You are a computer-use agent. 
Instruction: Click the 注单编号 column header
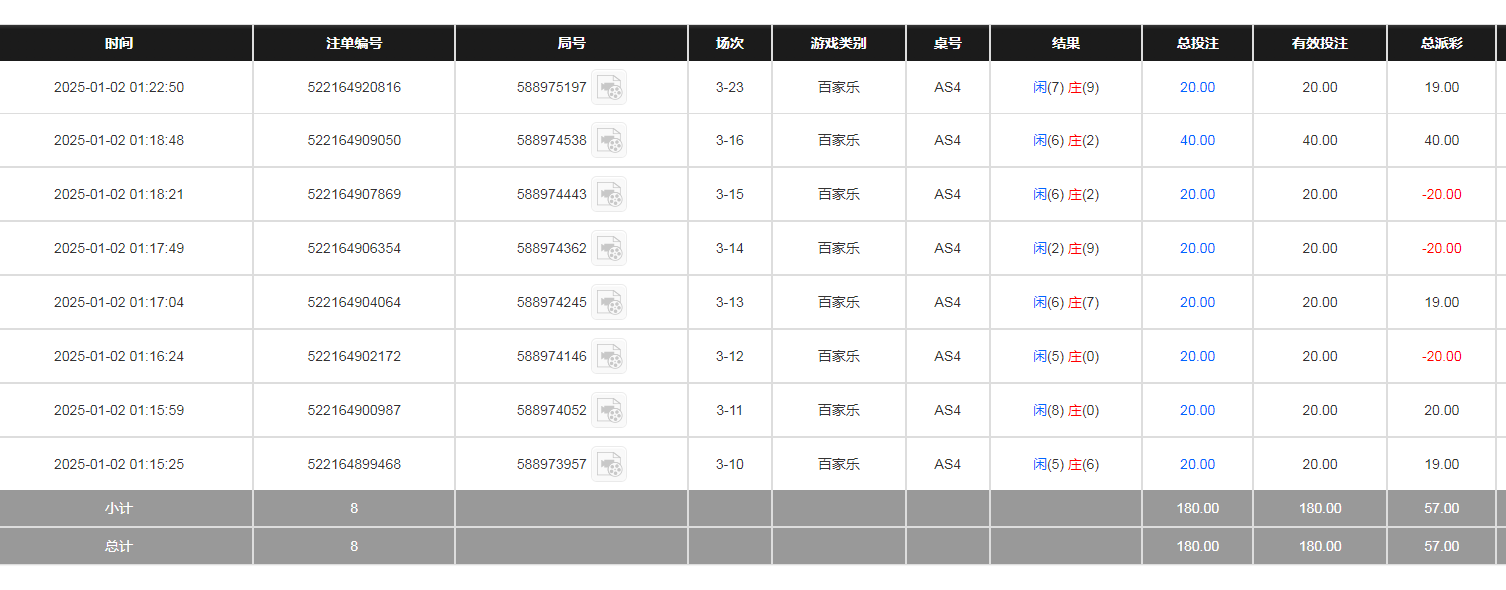354,44
